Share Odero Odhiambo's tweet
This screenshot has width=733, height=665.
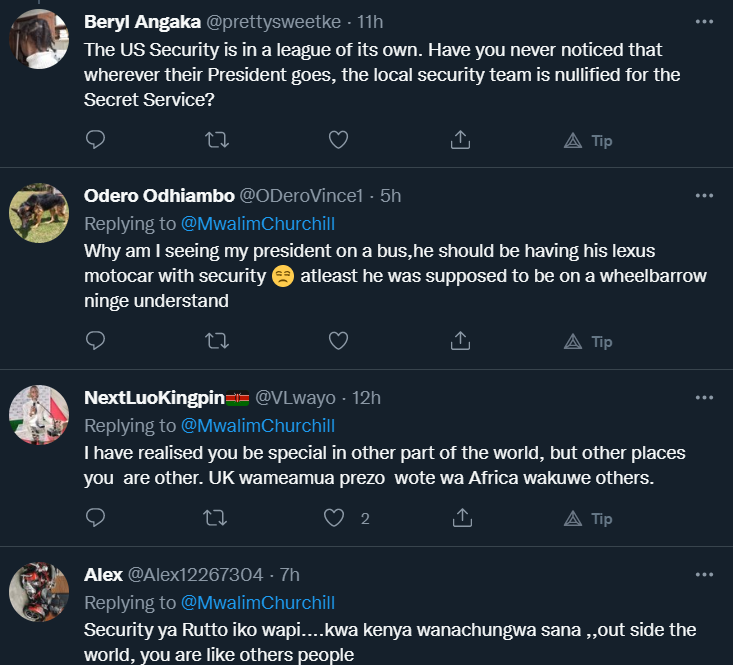point(461,341)
